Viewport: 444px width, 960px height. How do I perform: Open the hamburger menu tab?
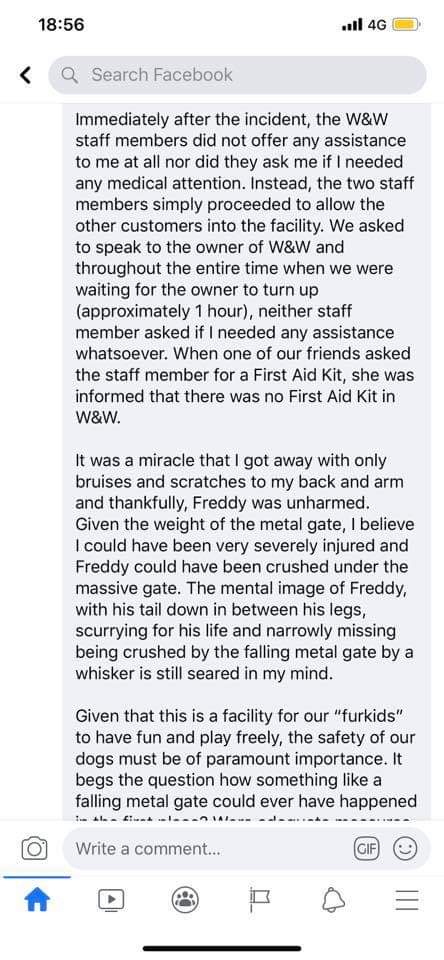[407, 899]
